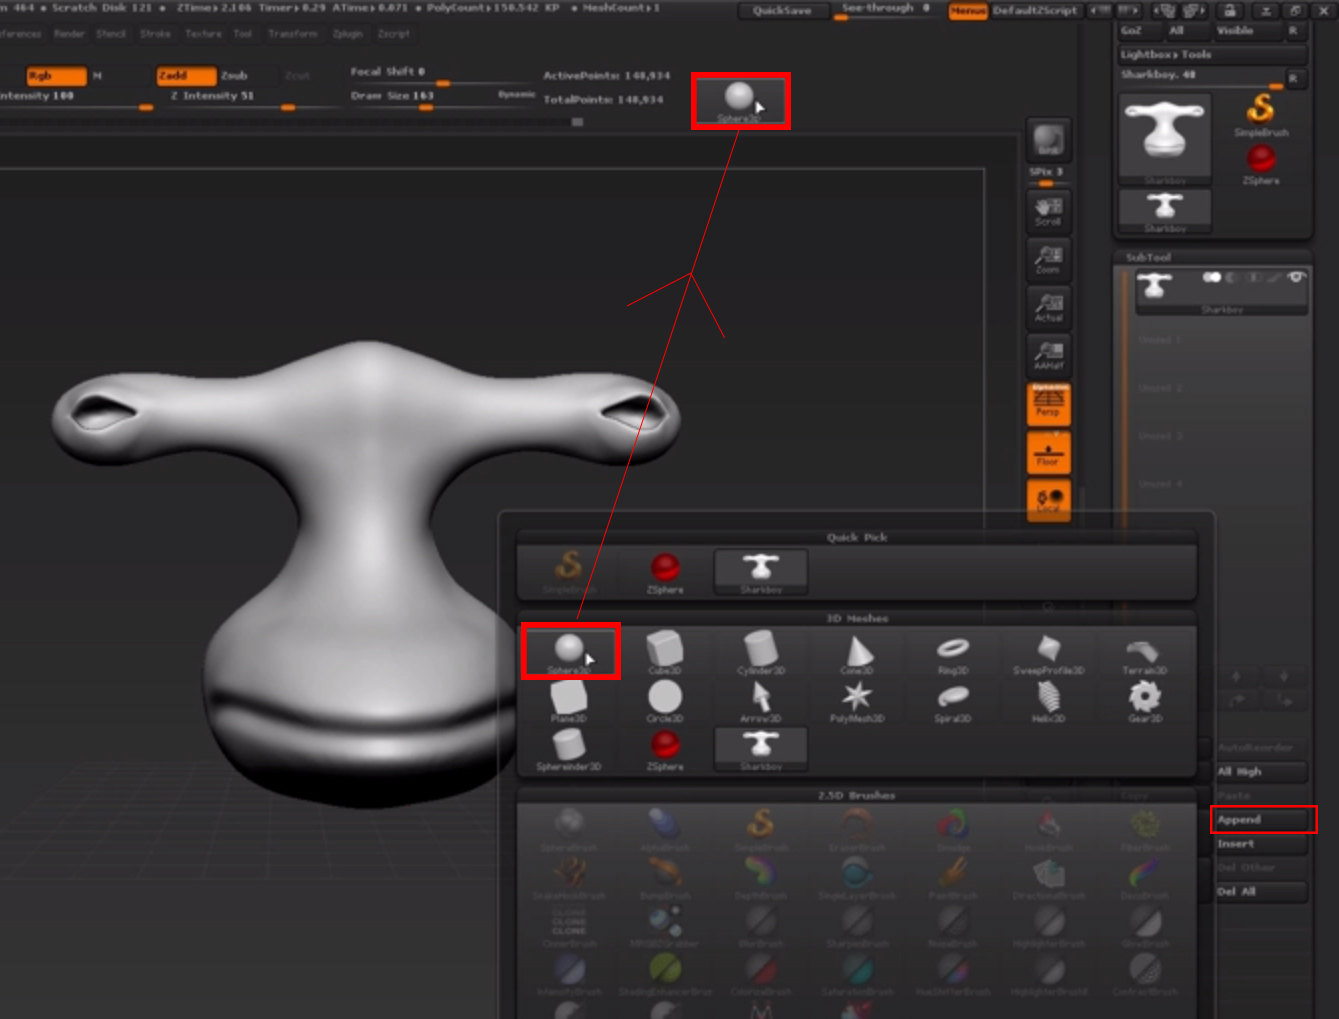Toggle the Floor grid button
The width and height of the screenshot is (1339, 1019).
pos(1048,453)
